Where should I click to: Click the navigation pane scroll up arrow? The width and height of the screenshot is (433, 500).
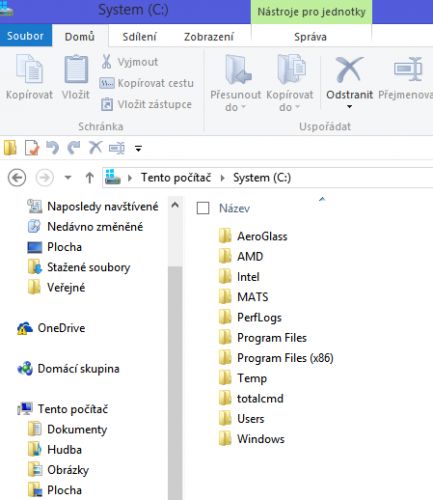point(175,205)
